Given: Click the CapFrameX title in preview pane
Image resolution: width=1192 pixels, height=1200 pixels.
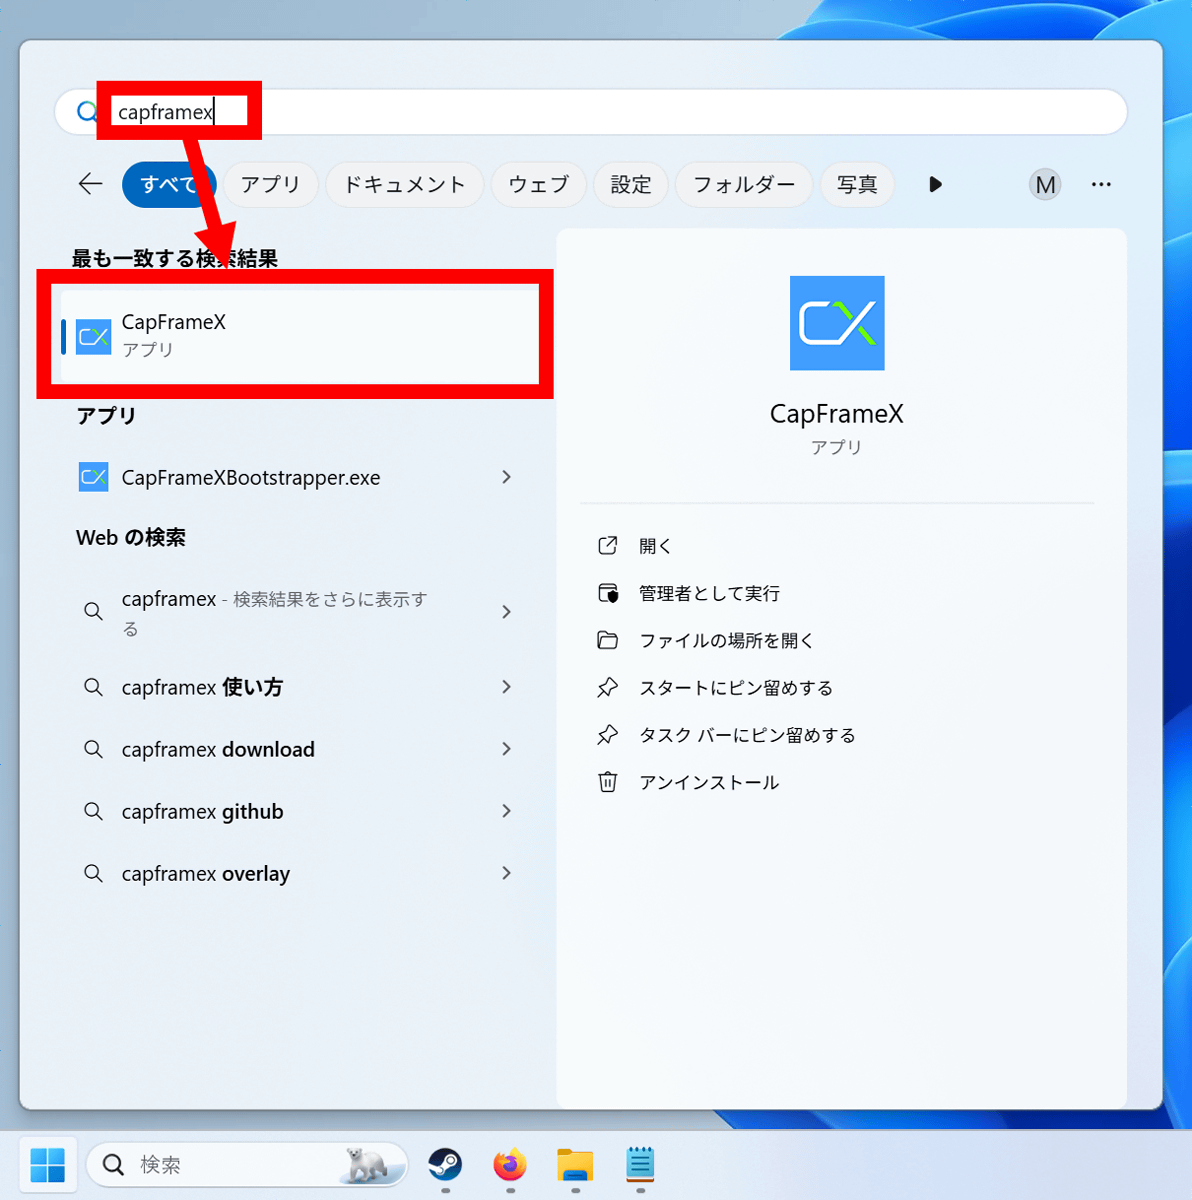Looking at the screenshot, I should click(x=837, y=414).
